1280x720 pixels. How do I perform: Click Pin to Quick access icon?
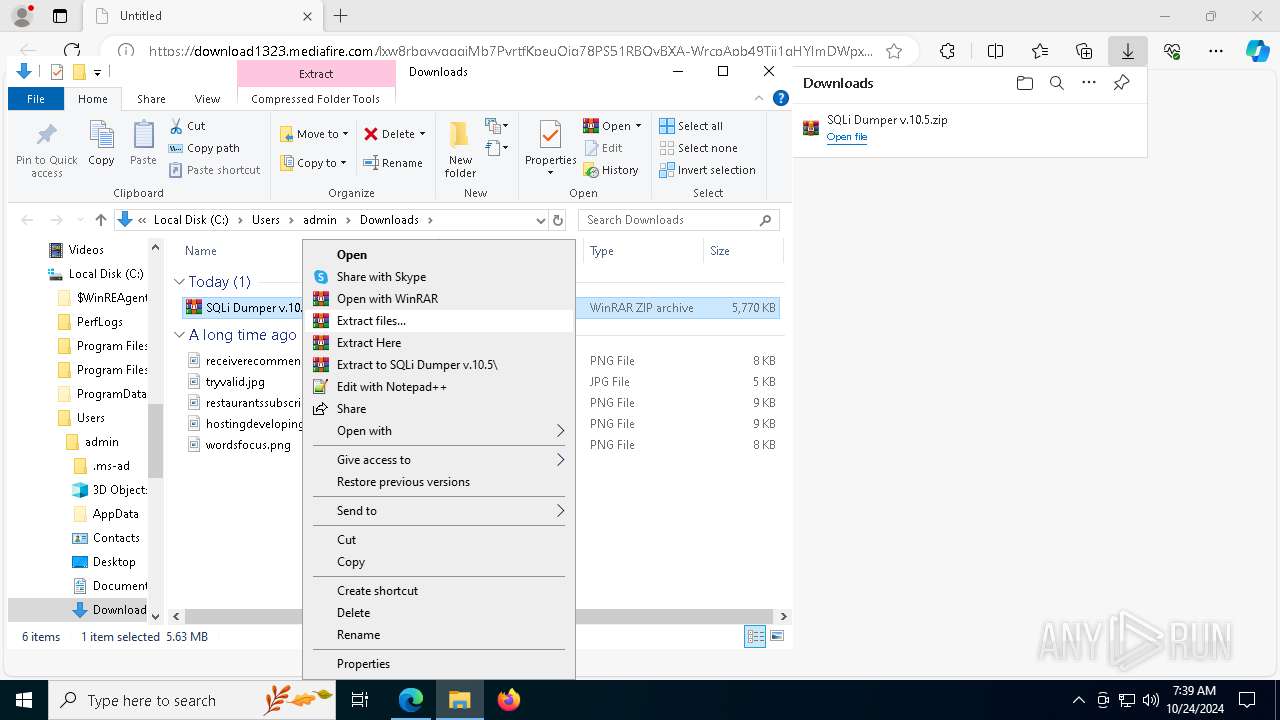tap(46, 150)
